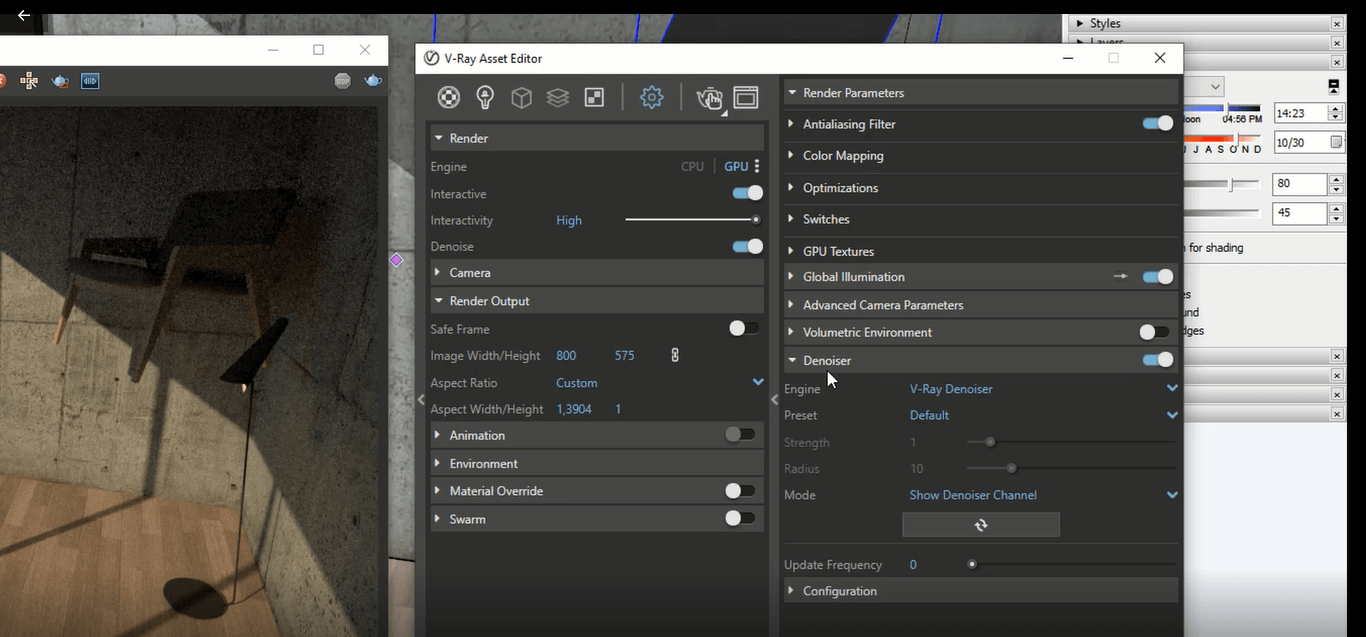
Task: Select the CPU engine option
Action: click(692, 167)
